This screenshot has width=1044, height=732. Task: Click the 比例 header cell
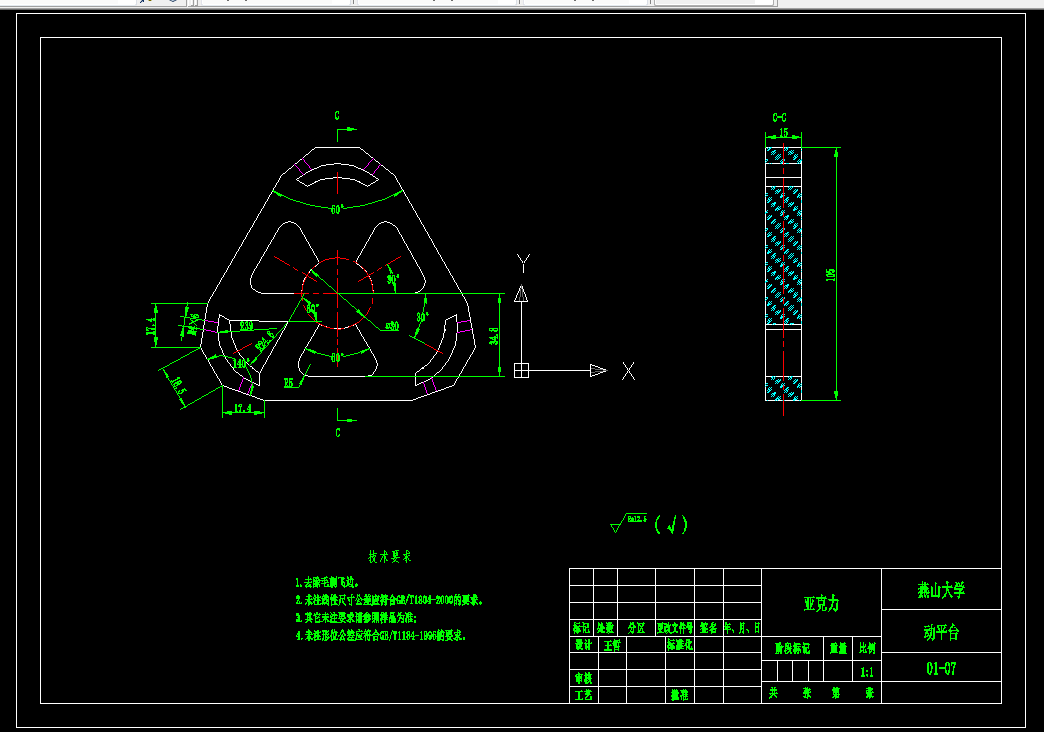pos(867,648)
